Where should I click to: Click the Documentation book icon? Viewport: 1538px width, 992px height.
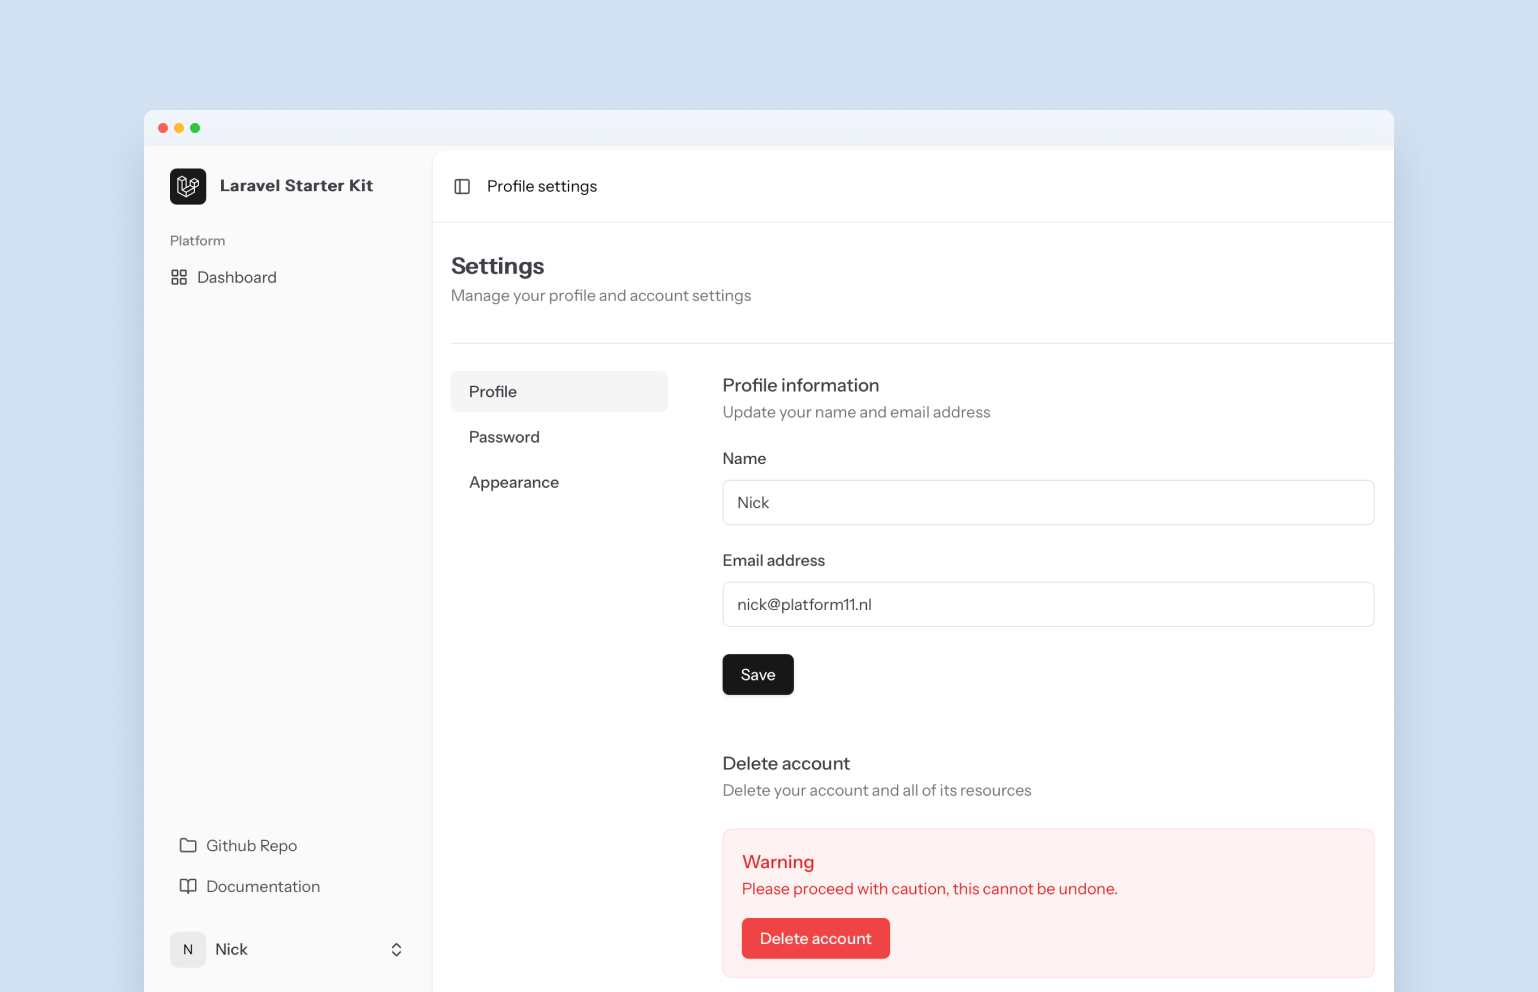pyautogui.click(x=188, y=886)
